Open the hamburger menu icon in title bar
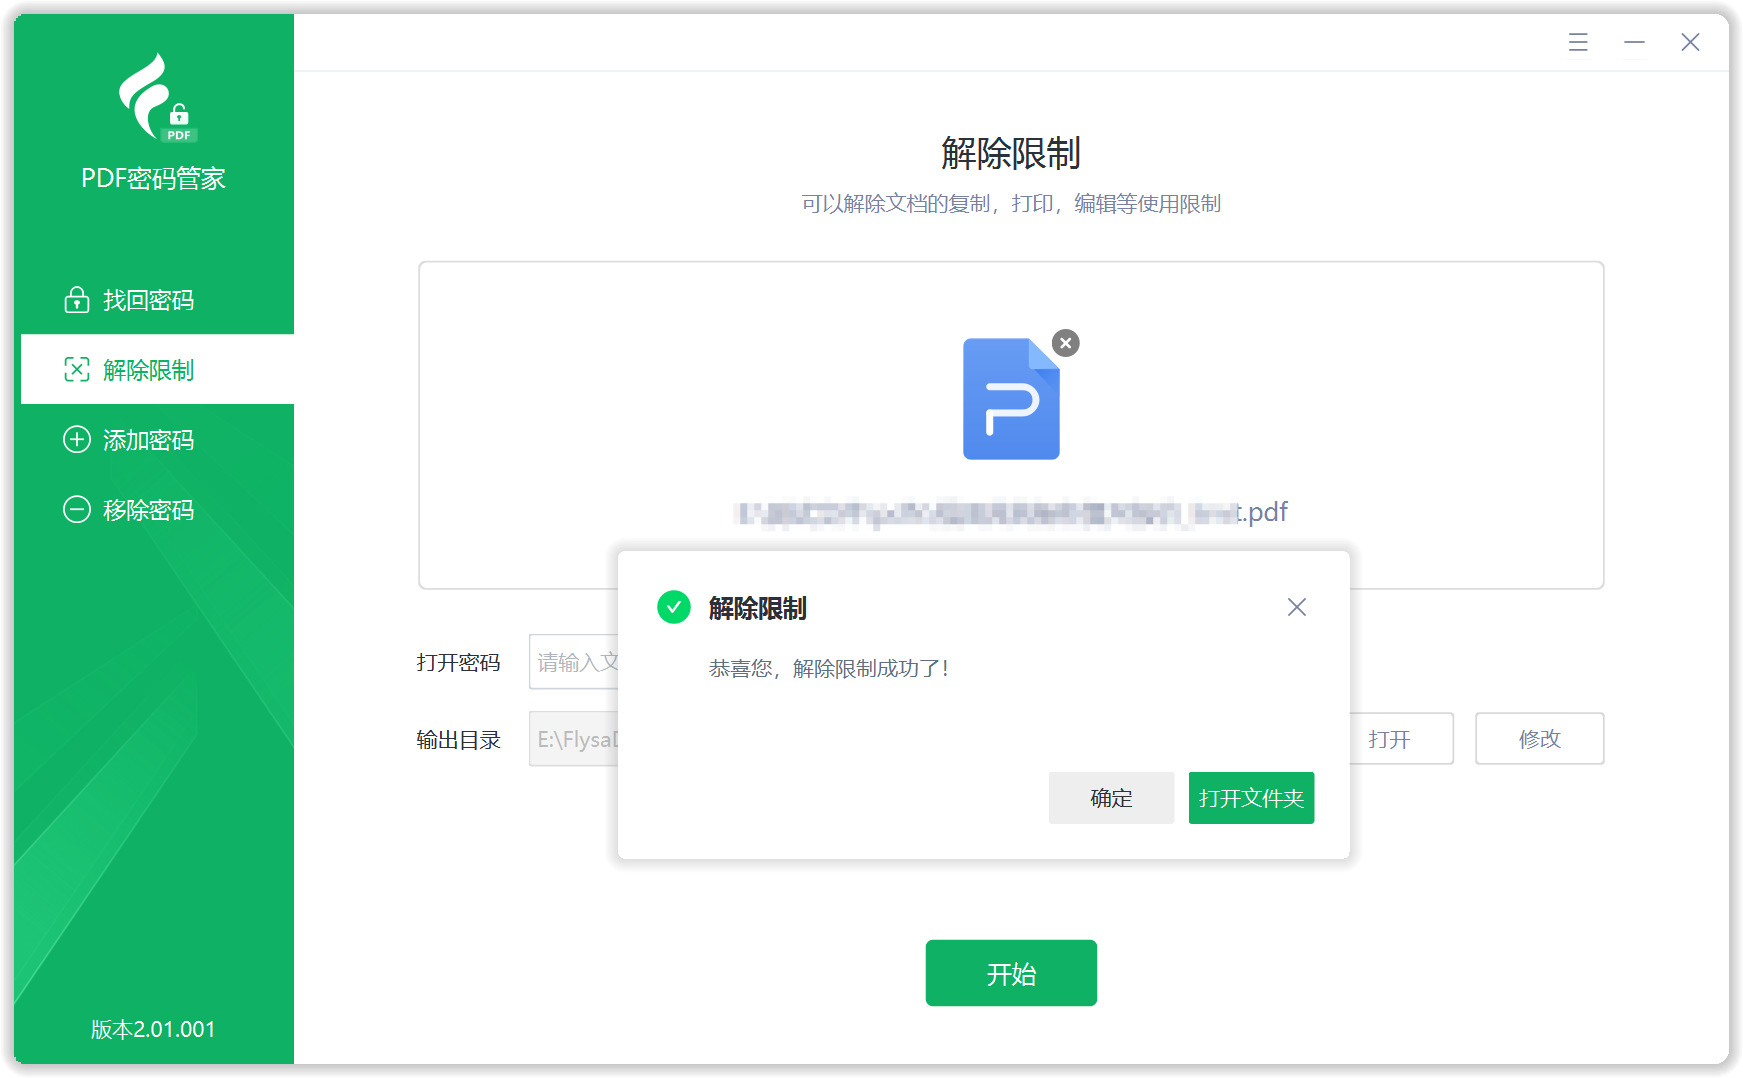 (x=1578, y=42)
